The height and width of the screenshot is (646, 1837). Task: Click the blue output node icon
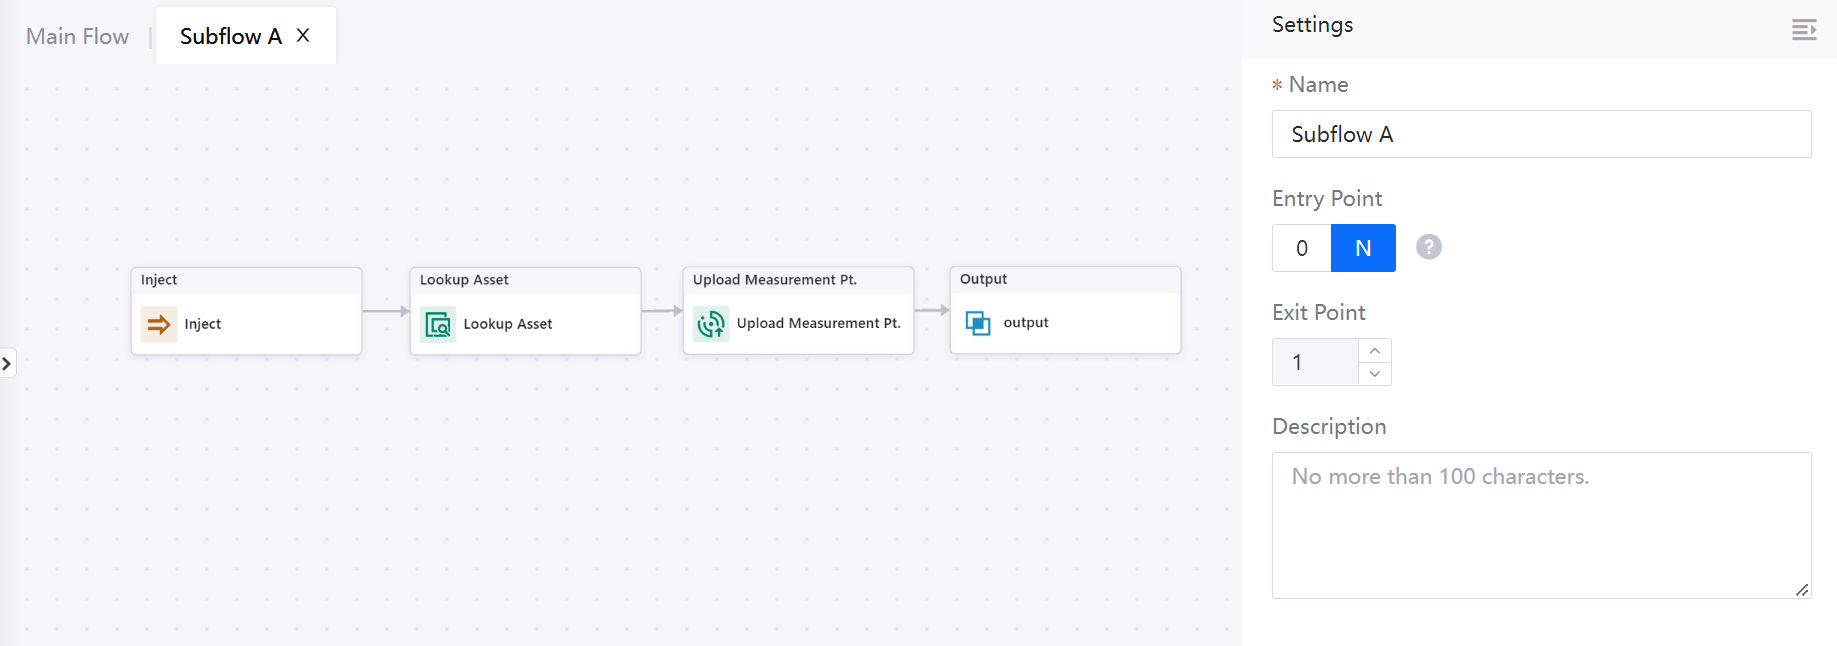(x=978, y=323)
